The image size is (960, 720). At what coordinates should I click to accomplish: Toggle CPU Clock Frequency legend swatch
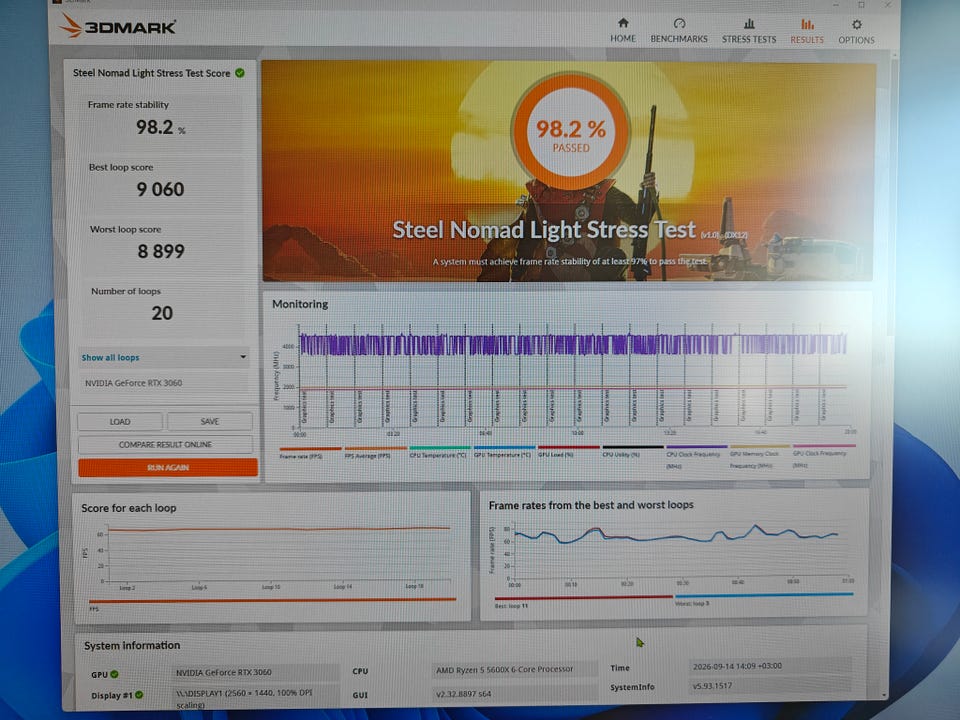tap(697, 446)
